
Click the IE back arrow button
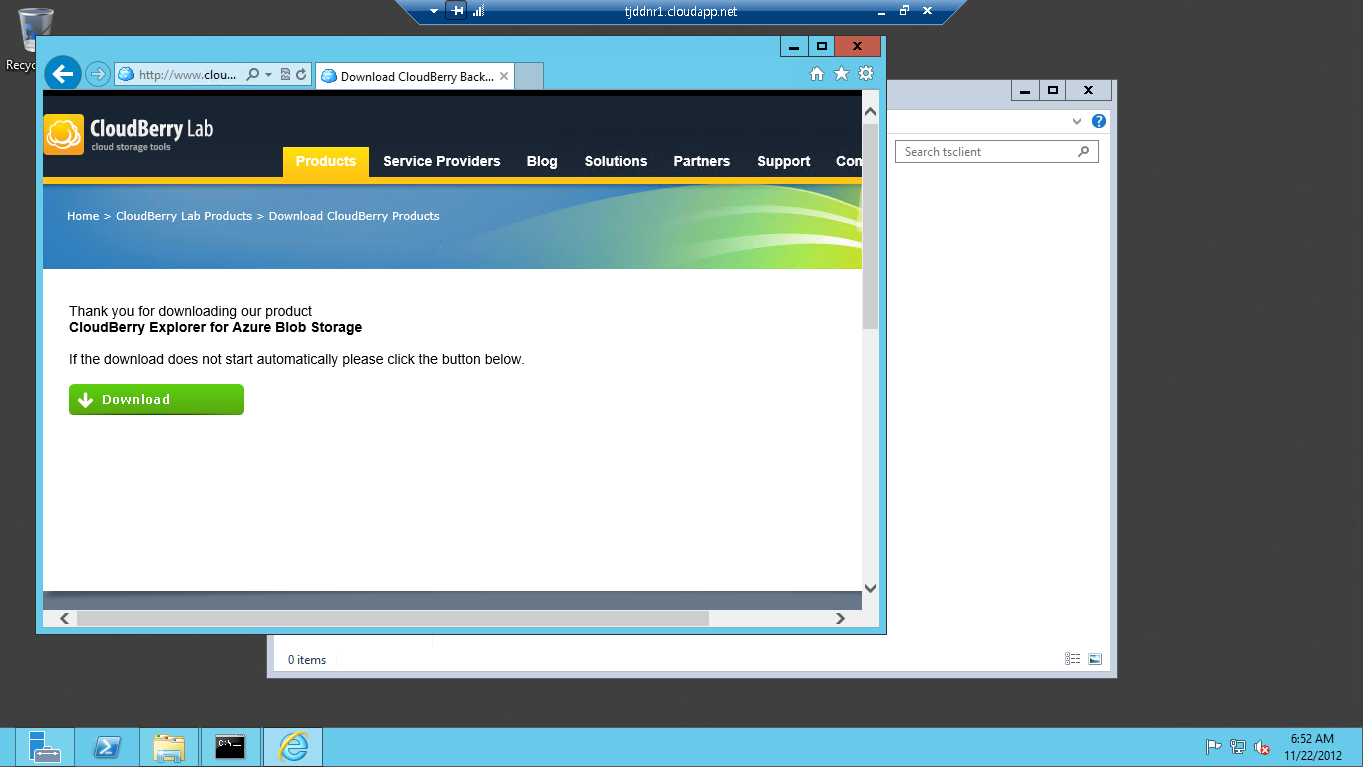(x=63, y=73)
